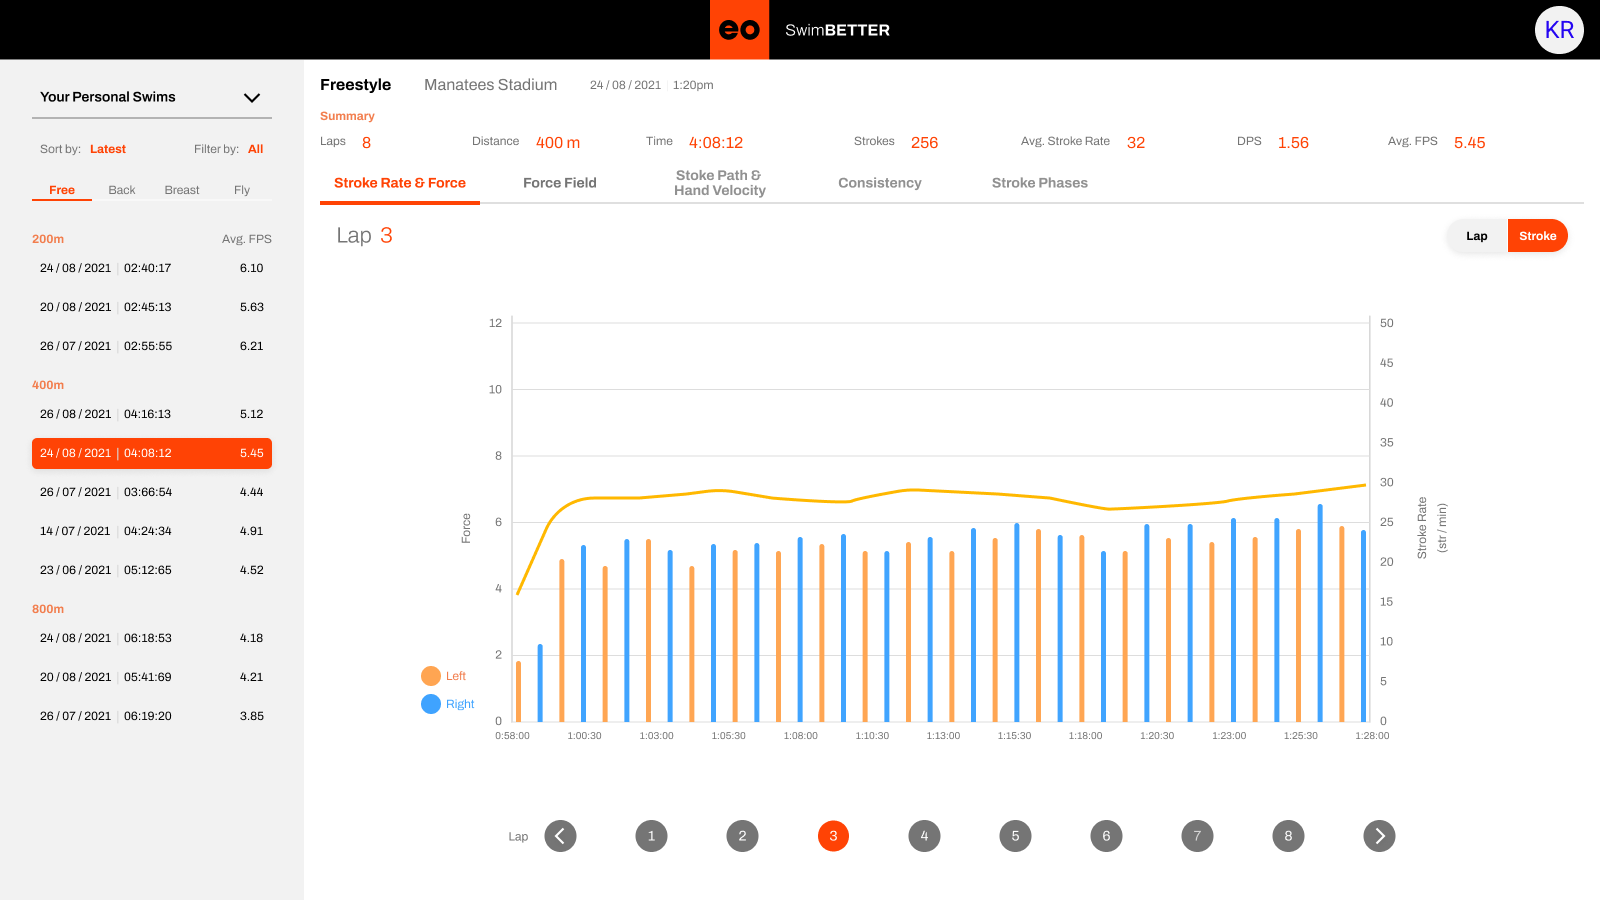
Task: Jump to lap 5 circle
Action: pos(1015,836)
